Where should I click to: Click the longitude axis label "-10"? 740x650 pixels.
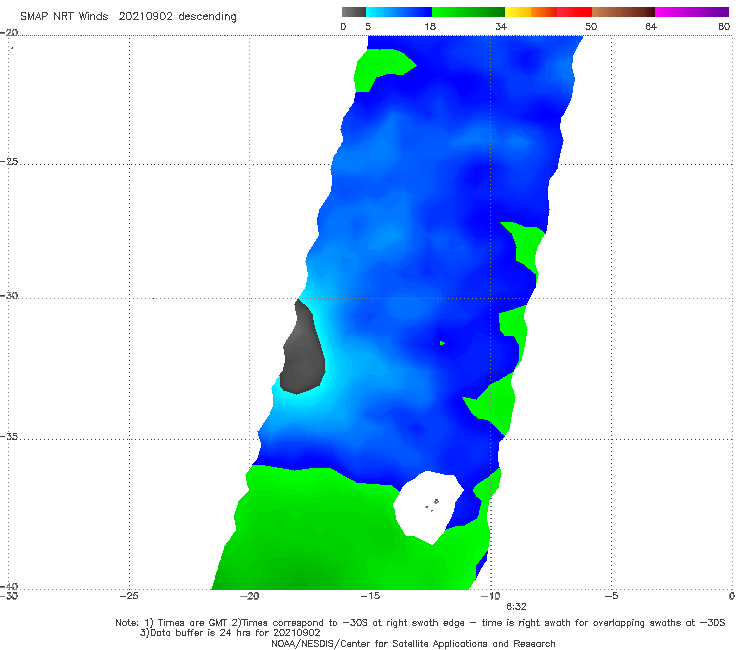click(490, 596)
